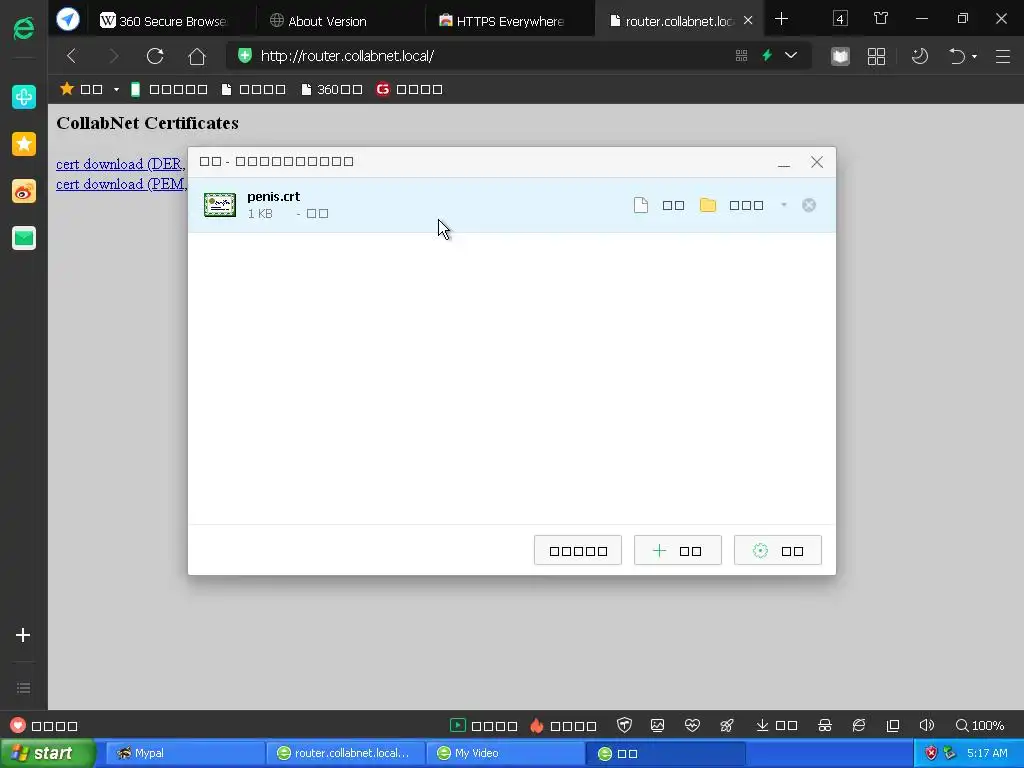
Task: Open the red G icon bookmark
Action: pos(409,89)
